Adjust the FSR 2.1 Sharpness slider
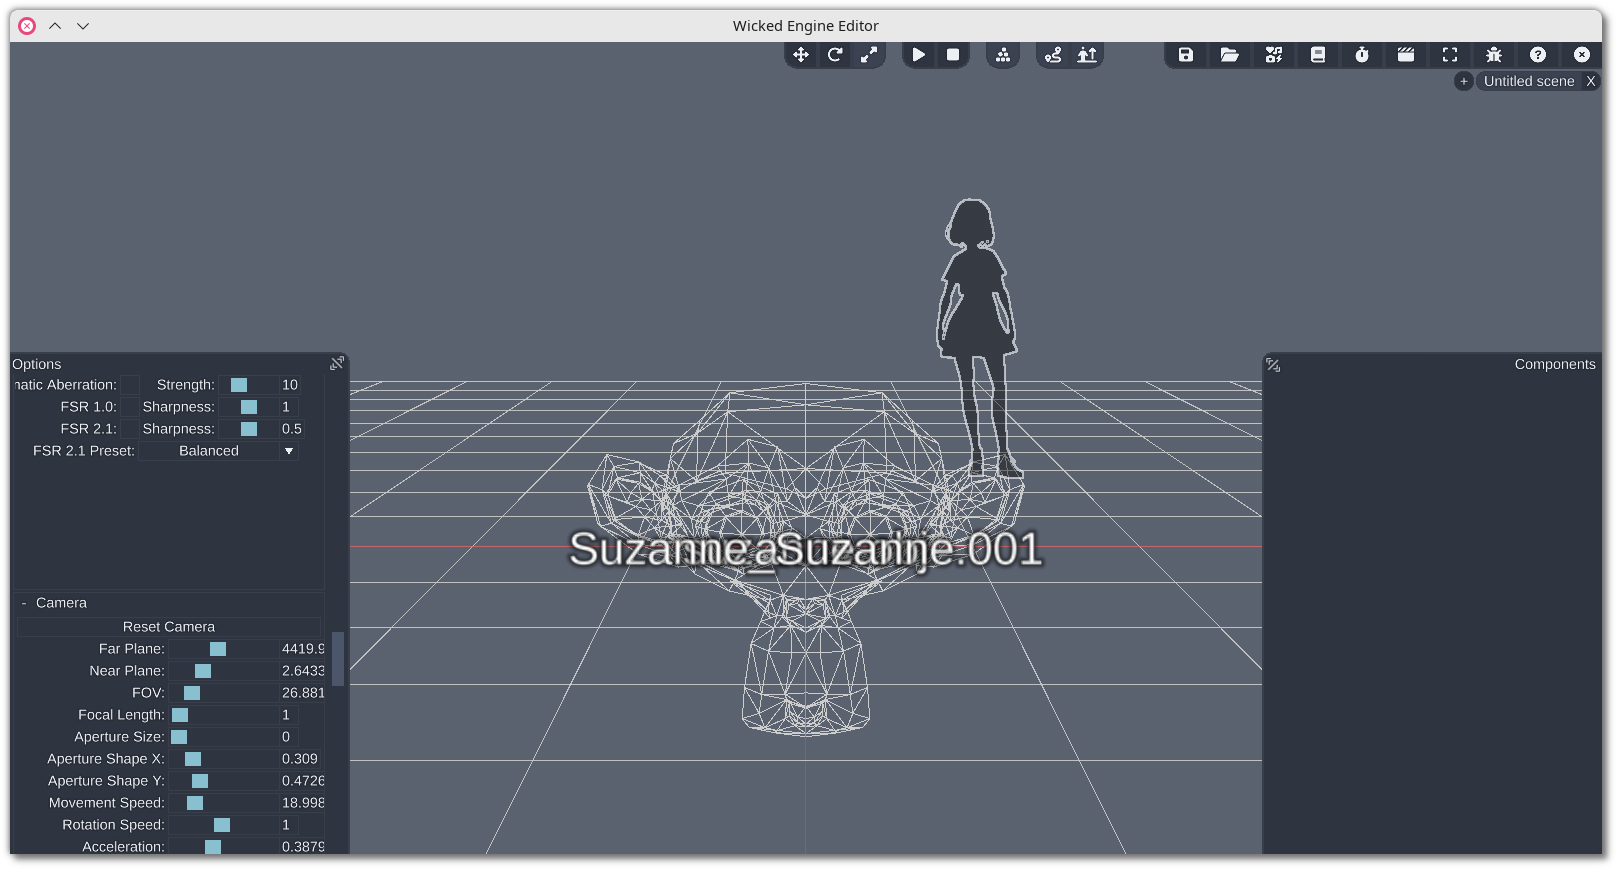This screenshot has width=1618, height=870. coord(248,429)
